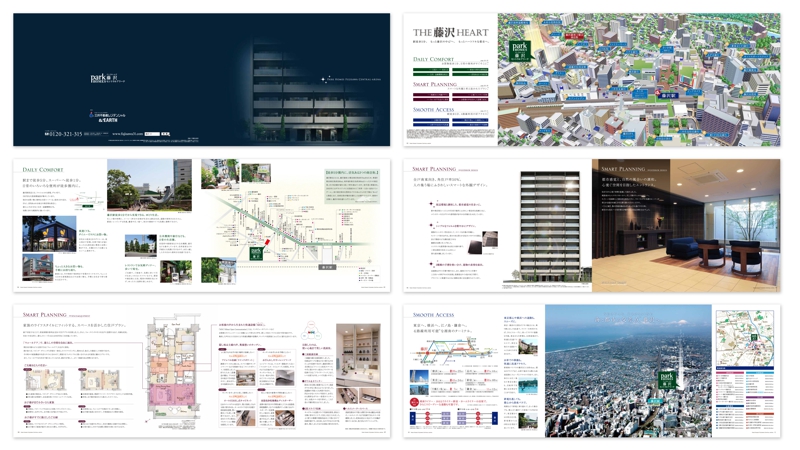Click green Park Homes marker on the neighborhood route map
The height and width of the screenshot is (450, 800).
coord(256,253)
